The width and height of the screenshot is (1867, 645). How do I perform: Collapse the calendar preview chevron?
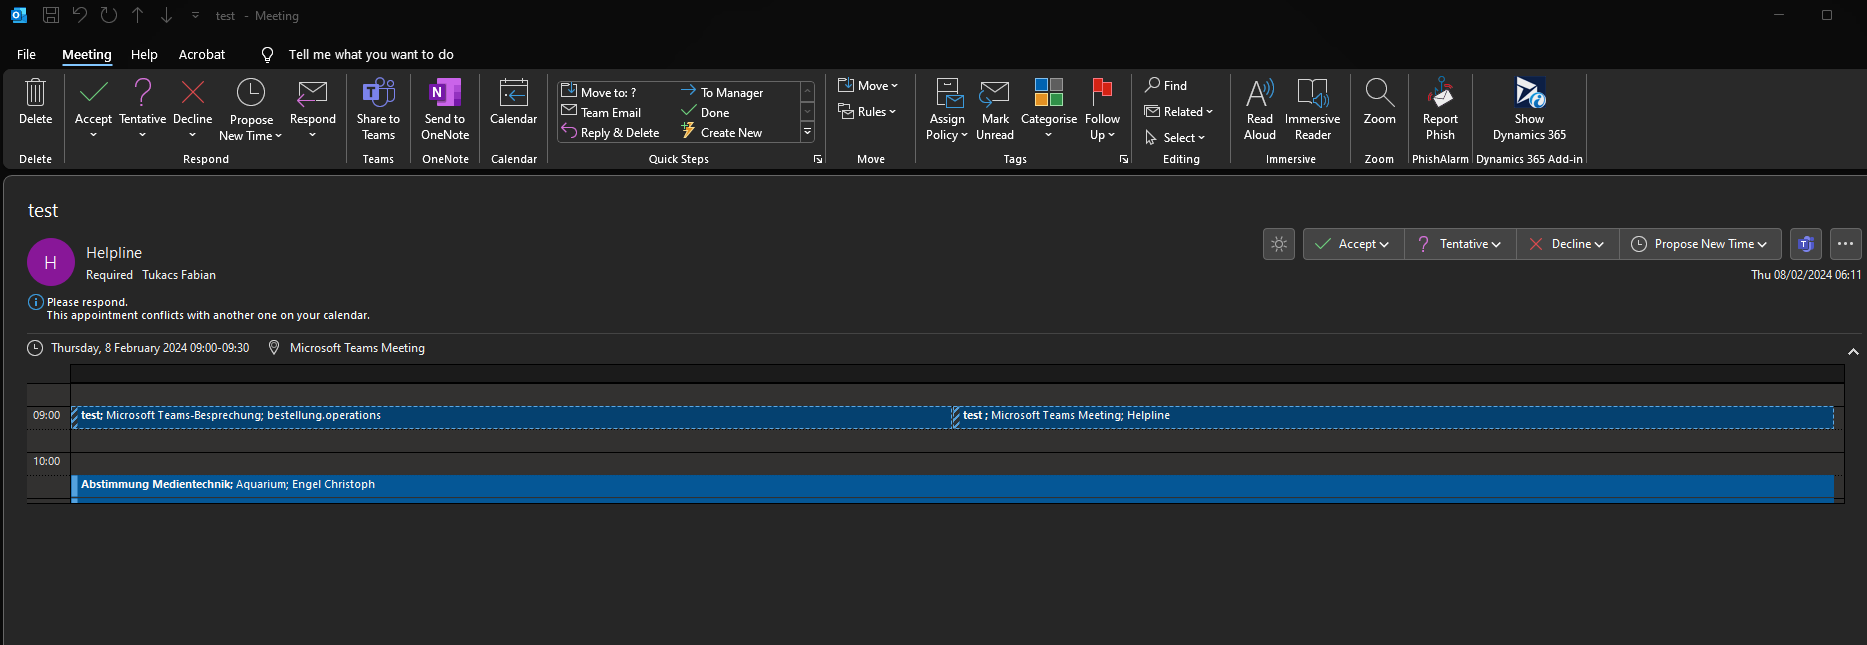(x=1853, y=351)
